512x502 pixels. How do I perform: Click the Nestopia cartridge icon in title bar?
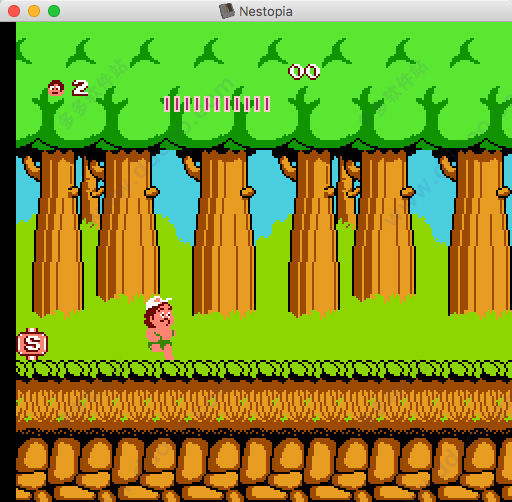coord(227,11)
